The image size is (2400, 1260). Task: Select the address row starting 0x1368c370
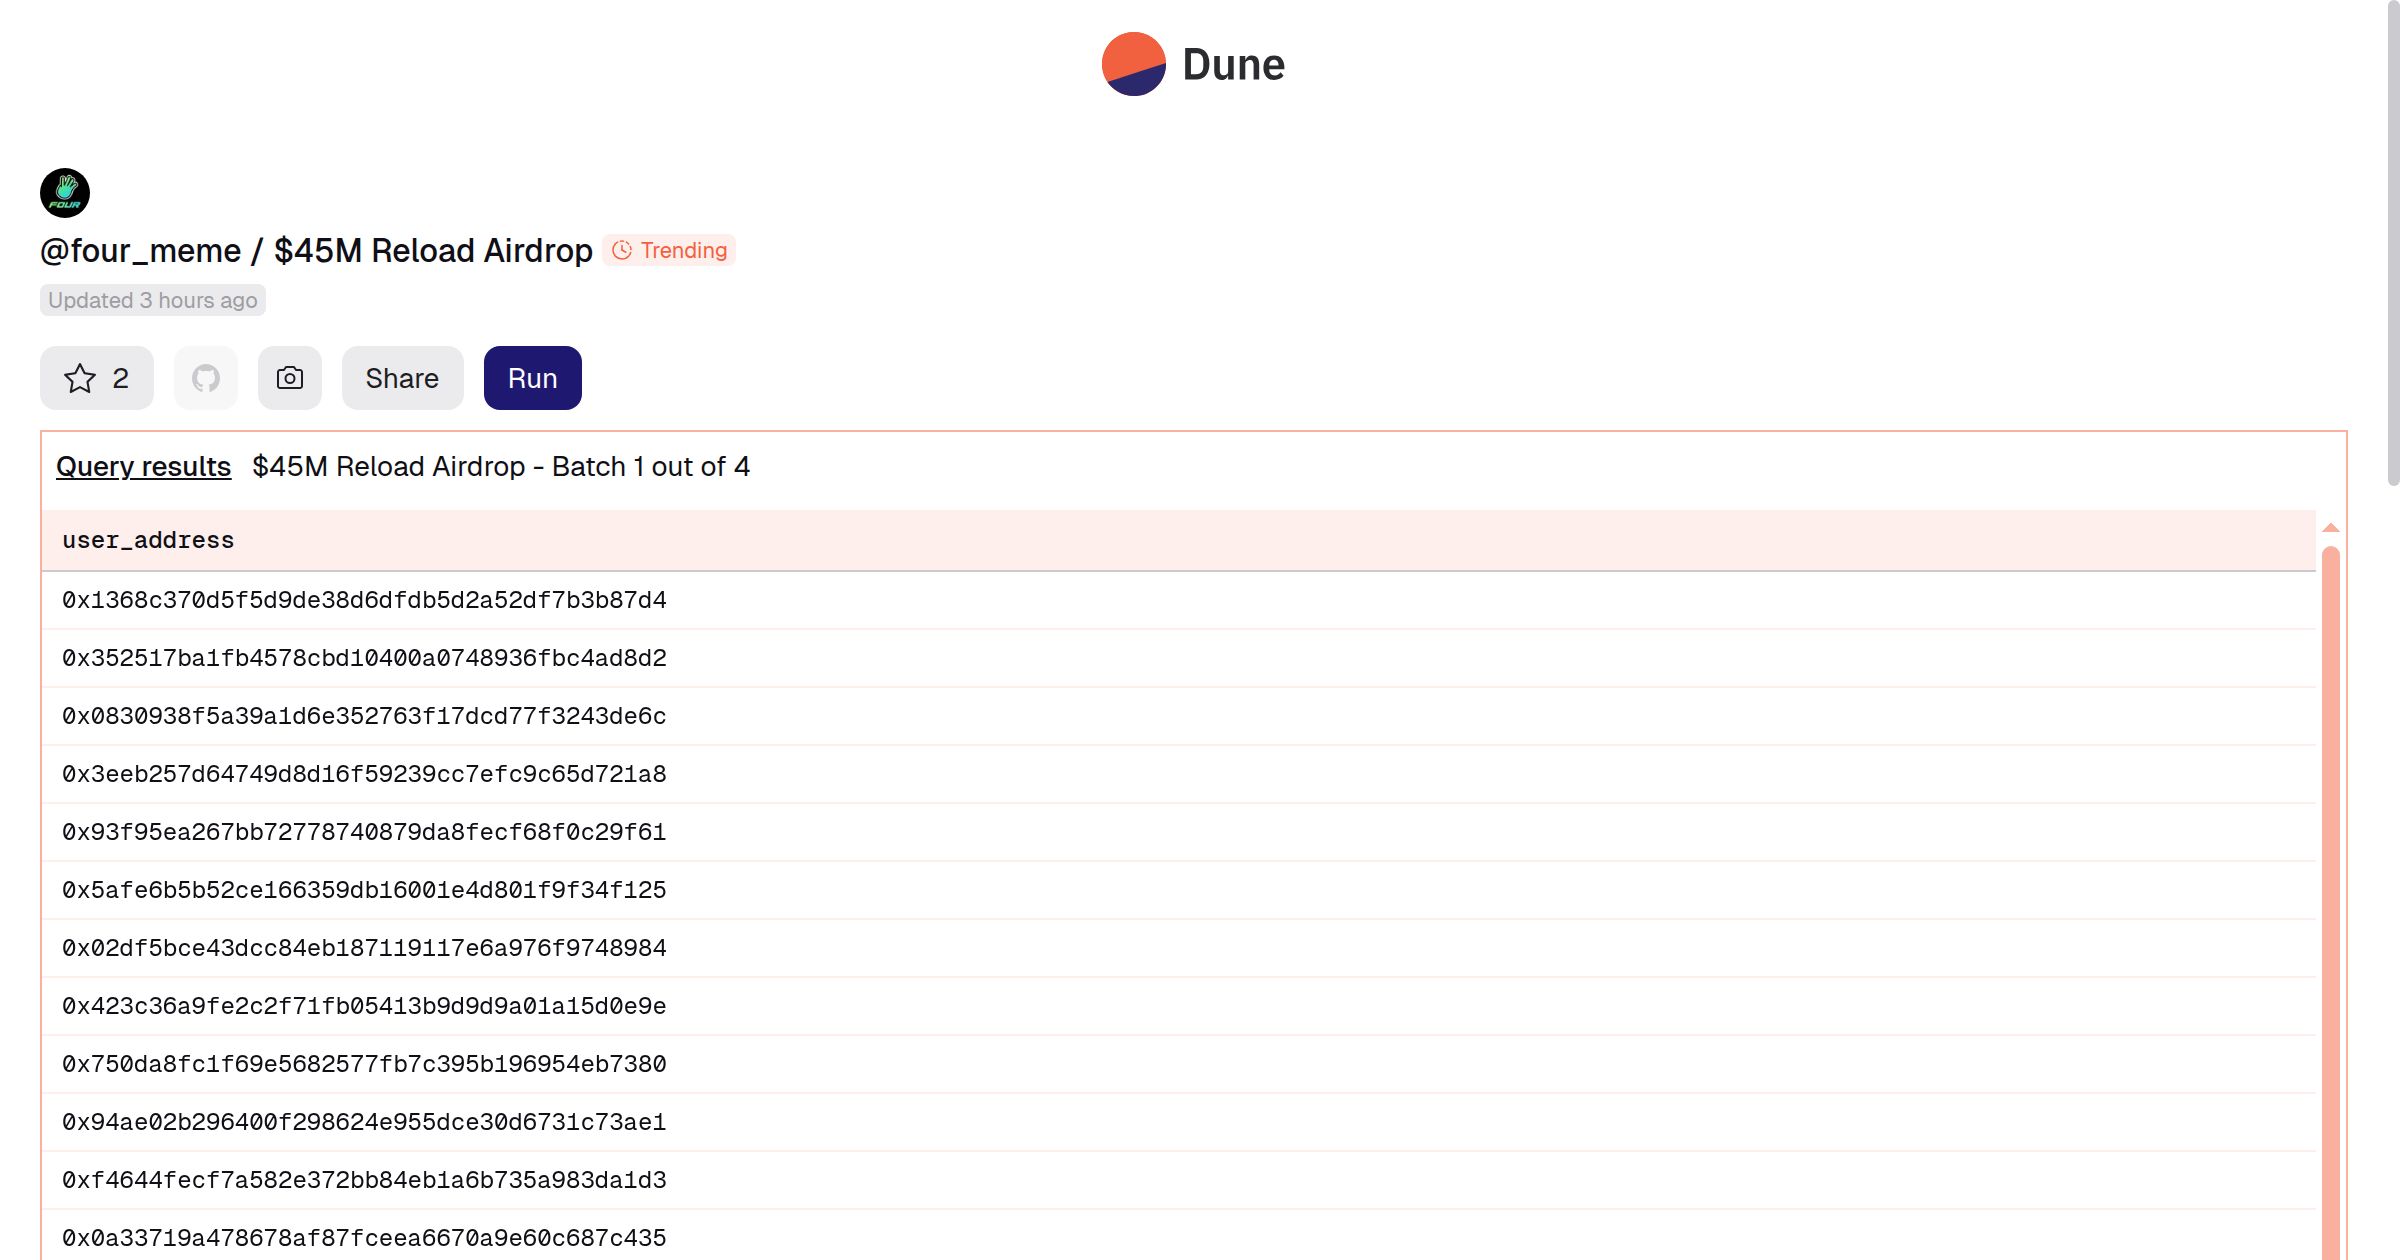(364, 600)
